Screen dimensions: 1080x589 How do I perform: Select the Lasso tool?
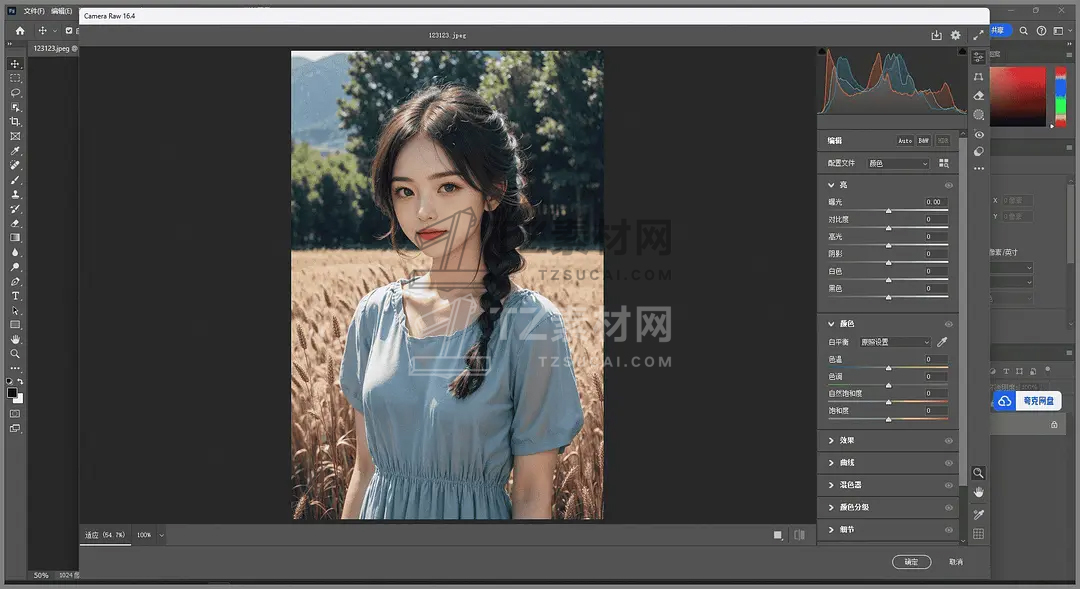point(15,92)
